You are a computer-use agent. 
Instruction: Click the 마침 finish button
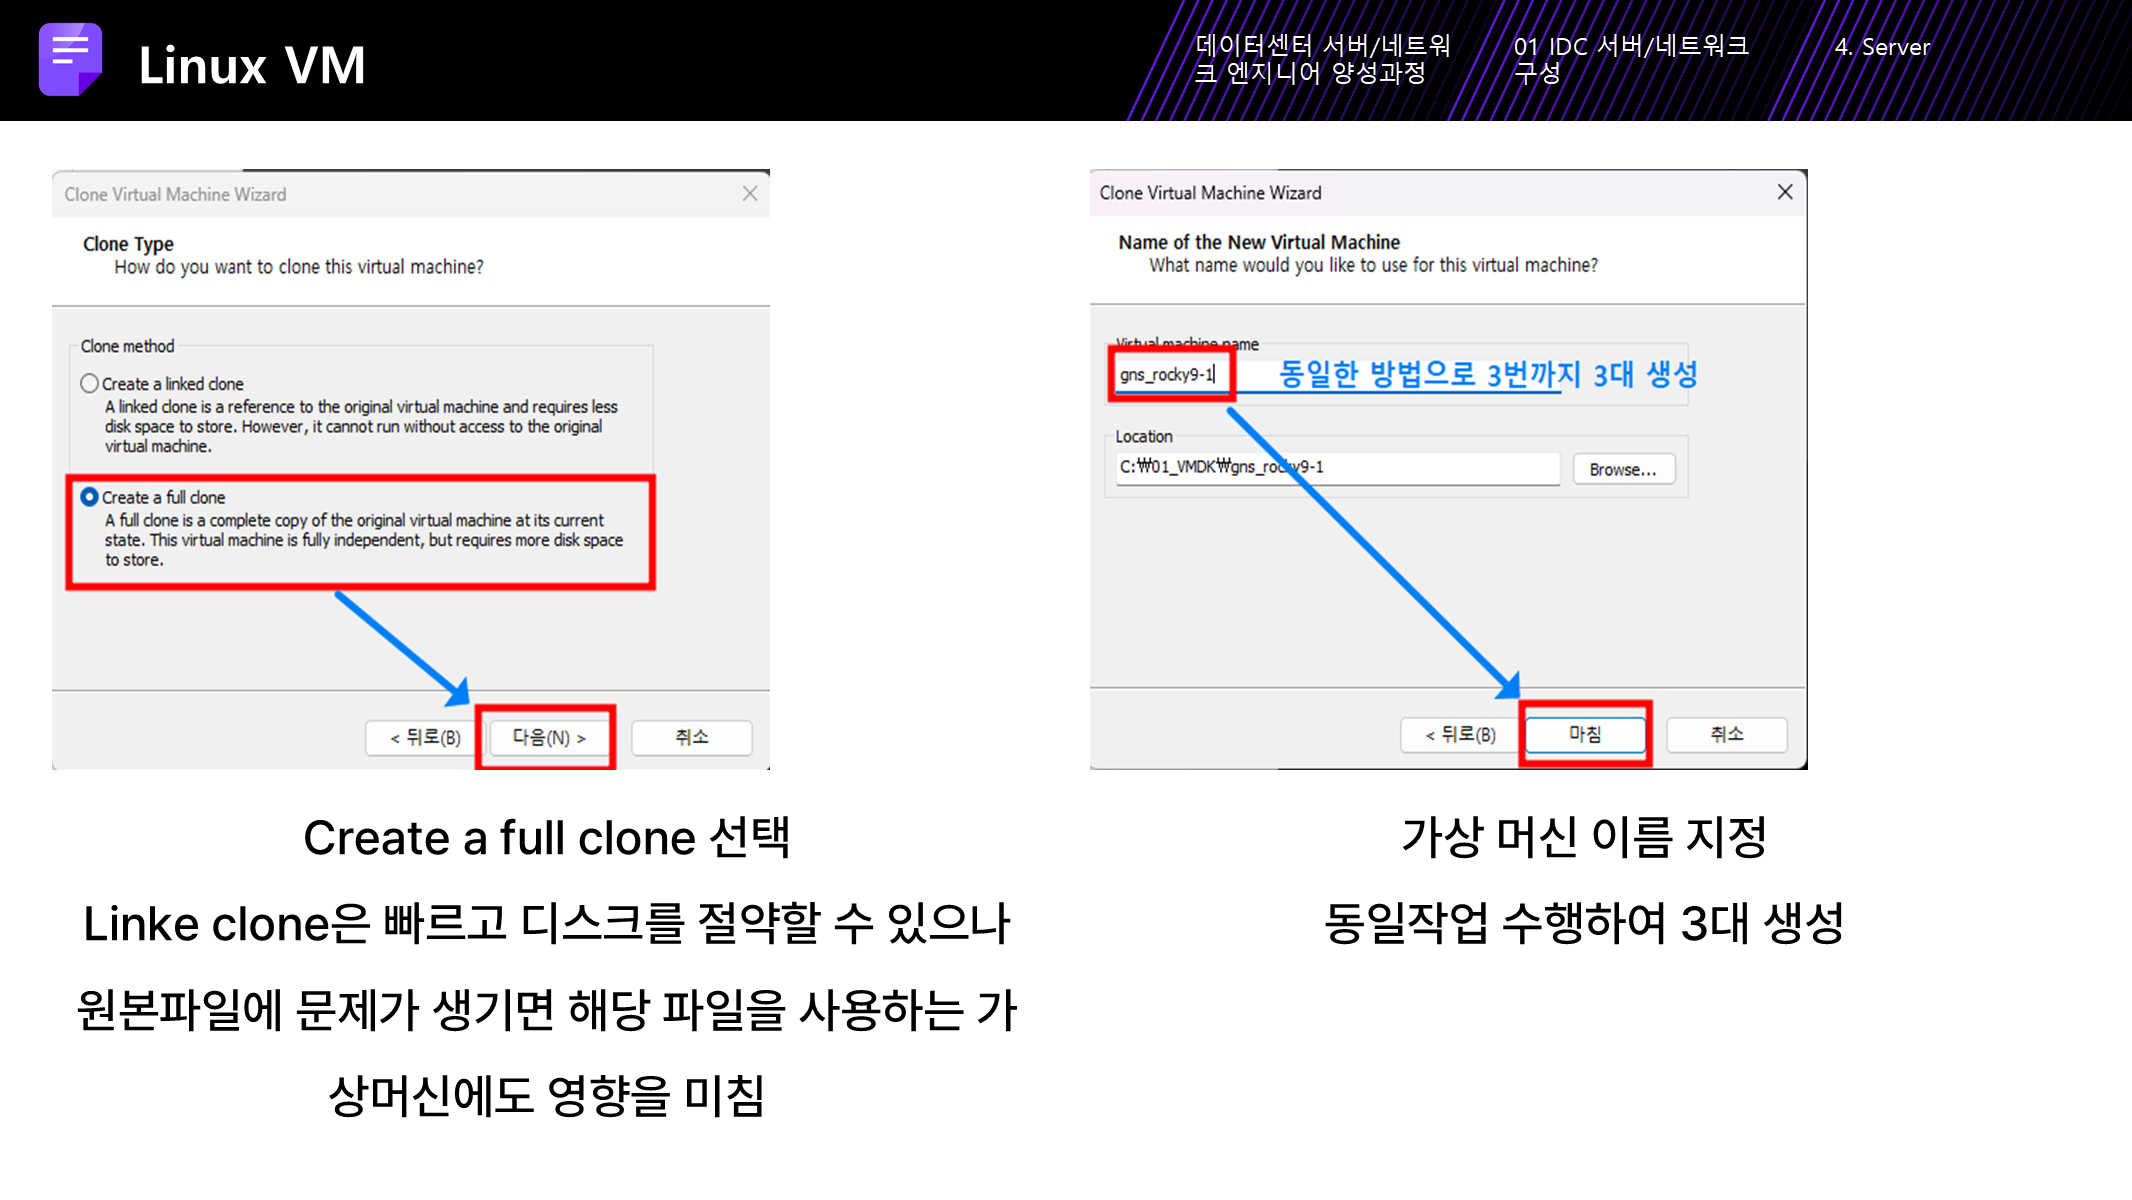click(x=1585, y=735)
